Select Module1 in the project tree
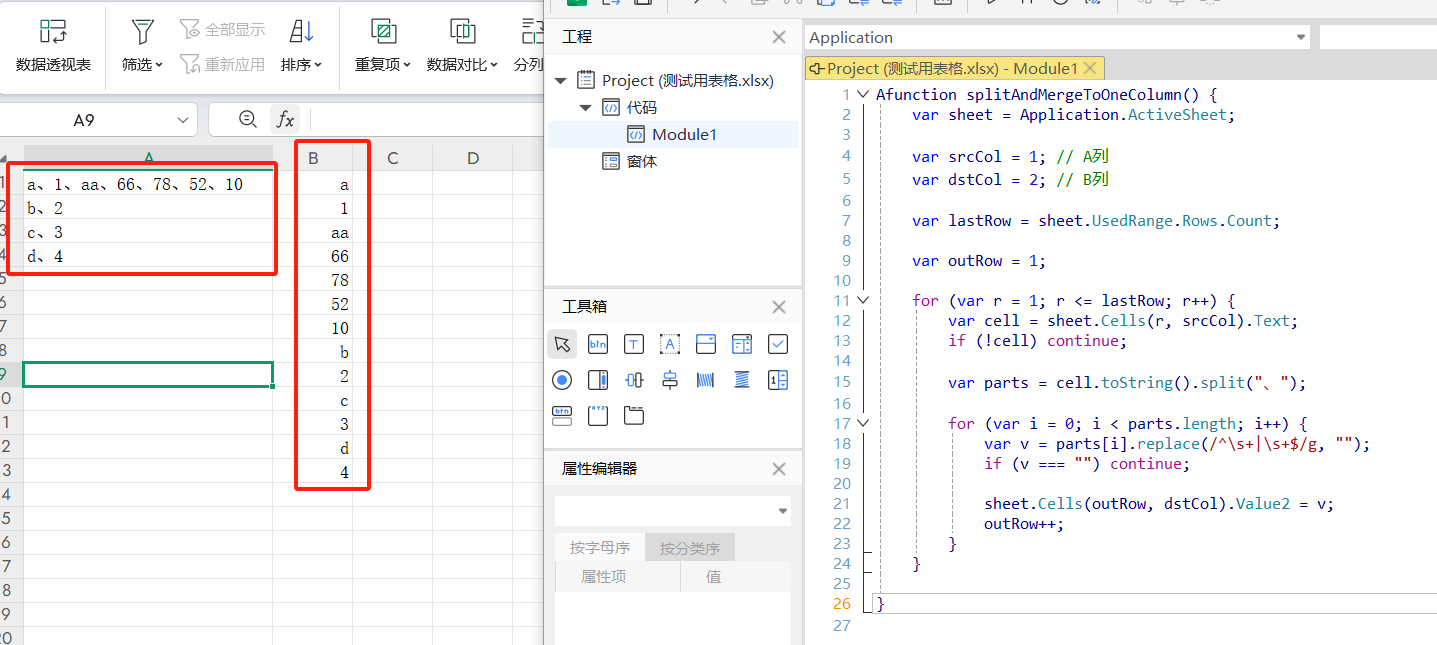1437x645 pixels. click(684, 135)
